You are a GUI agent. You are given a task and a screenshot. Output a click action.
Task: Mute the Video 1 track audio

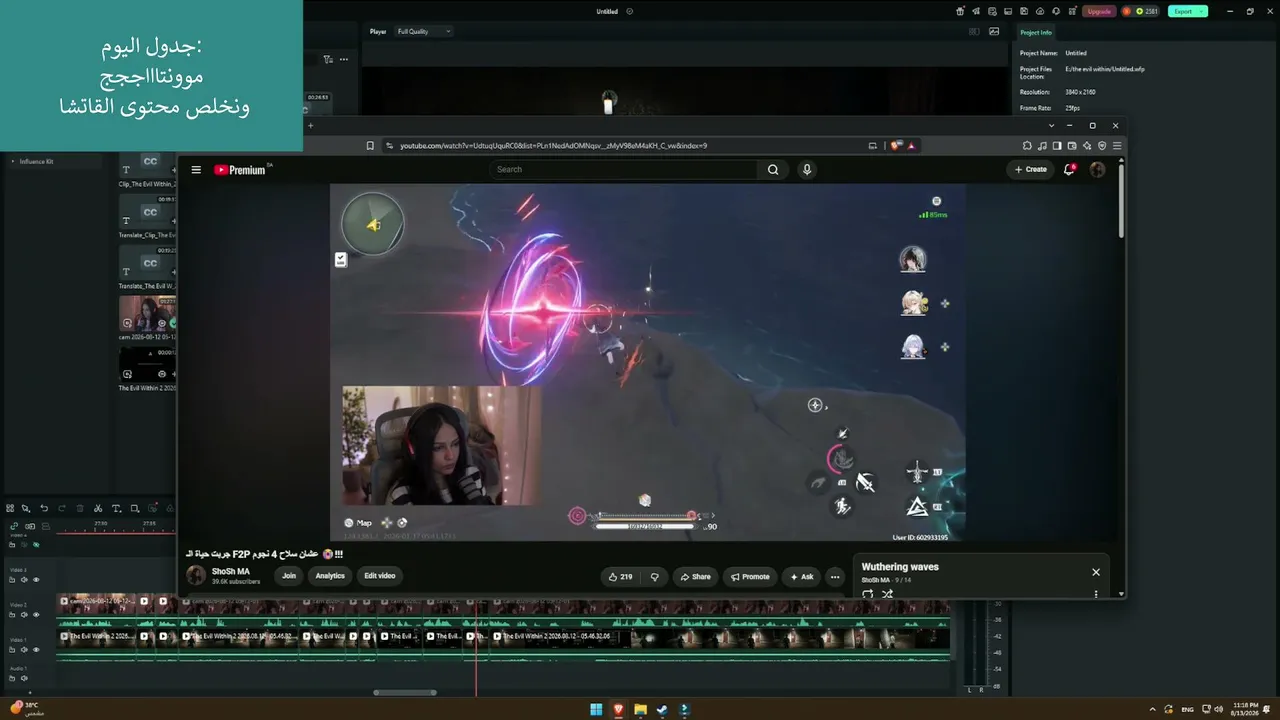pos(24,650)
